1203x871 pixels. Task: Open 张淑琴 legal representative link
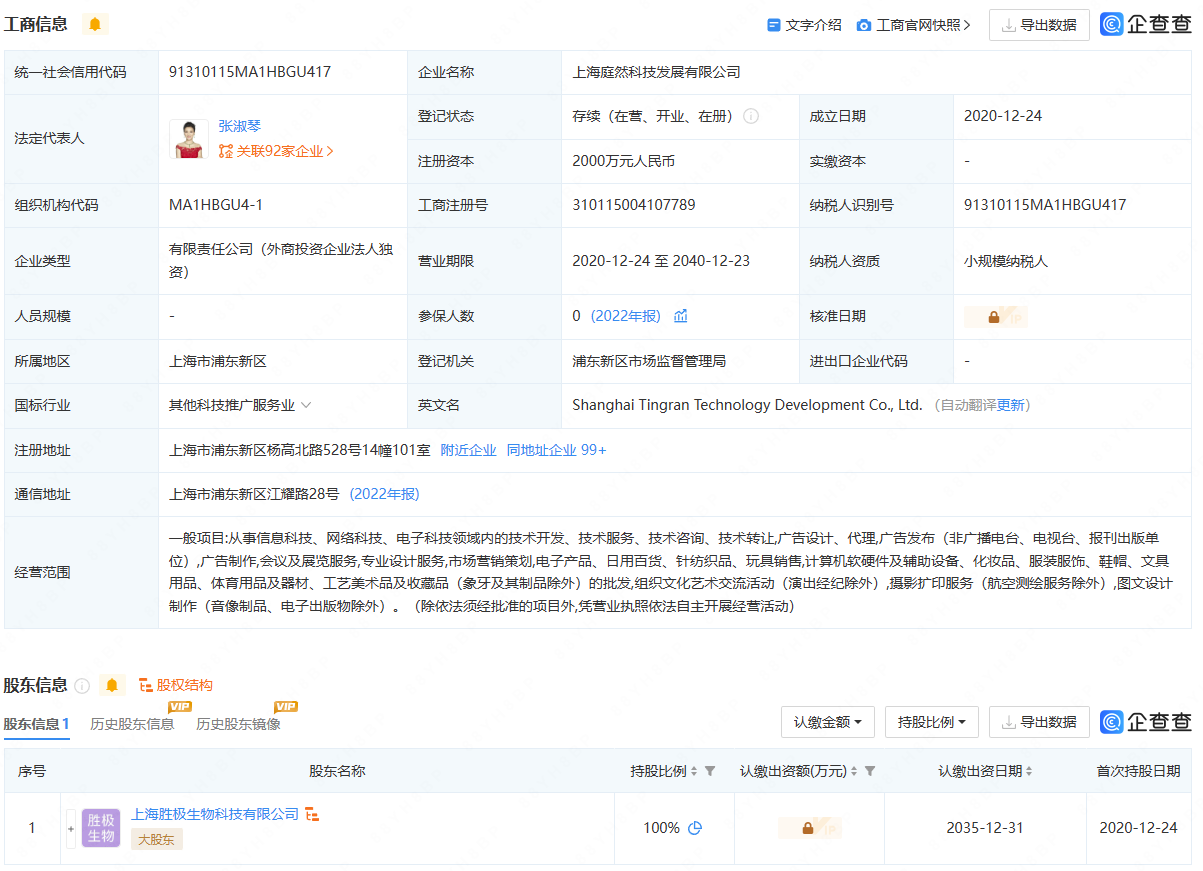click(x=240, y=127)
